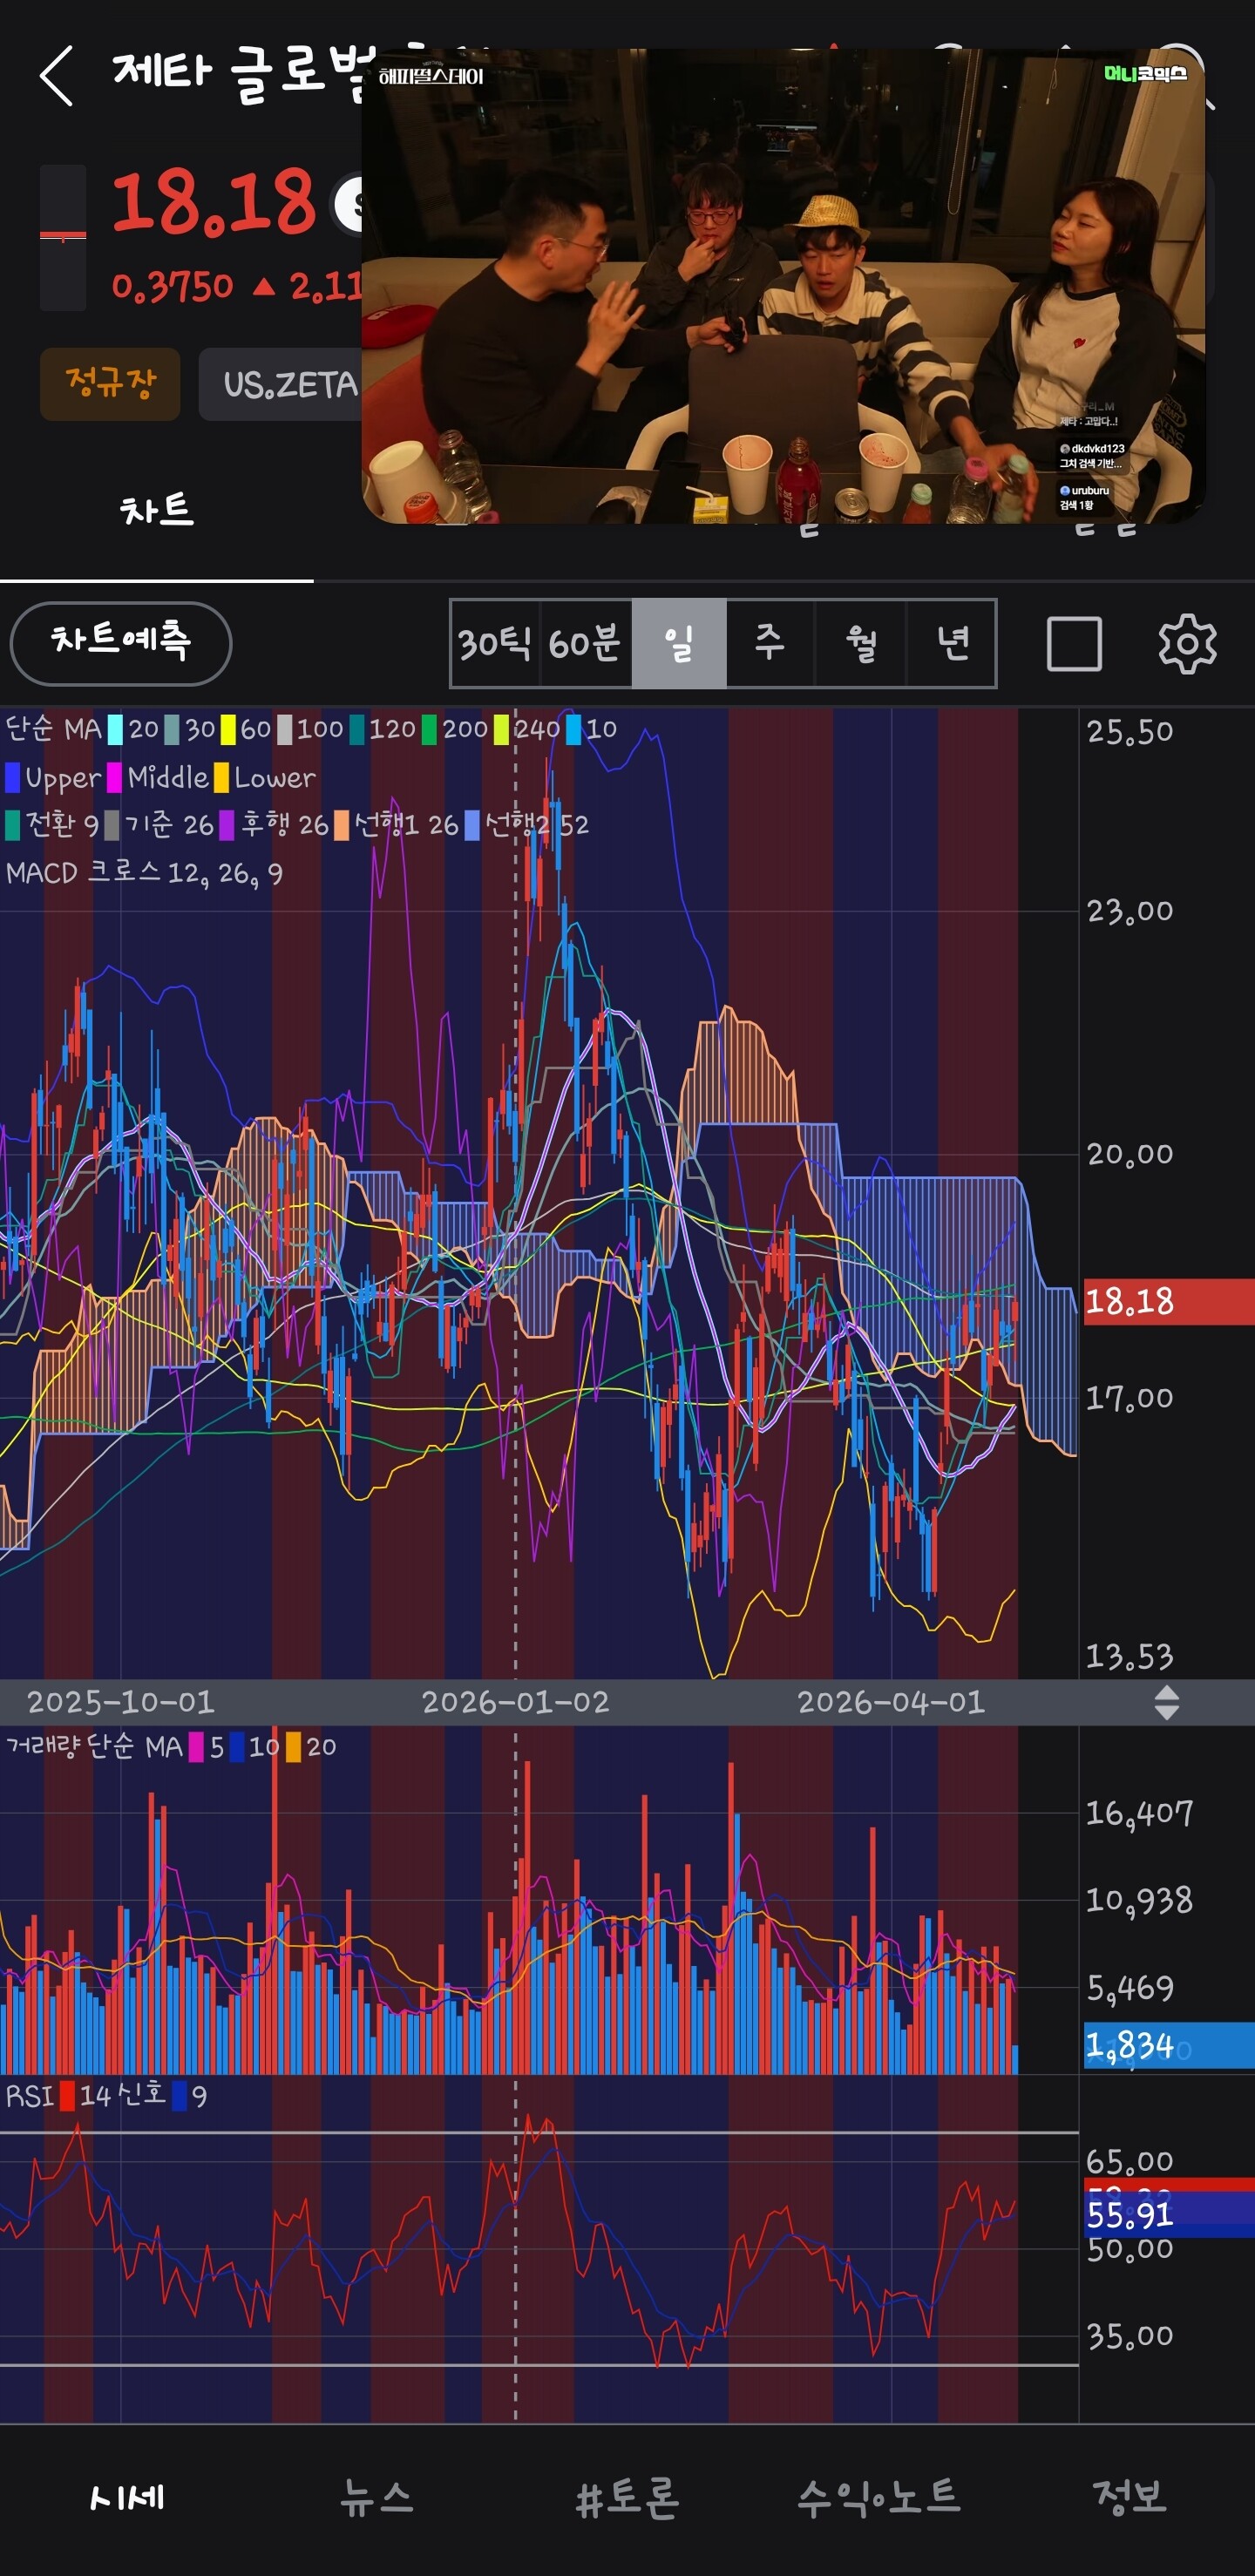Click MA 20 cyan color swatch
The width and height of the screenshot is (1255, 2576).
pyautogui.click(x=115, y=729)
